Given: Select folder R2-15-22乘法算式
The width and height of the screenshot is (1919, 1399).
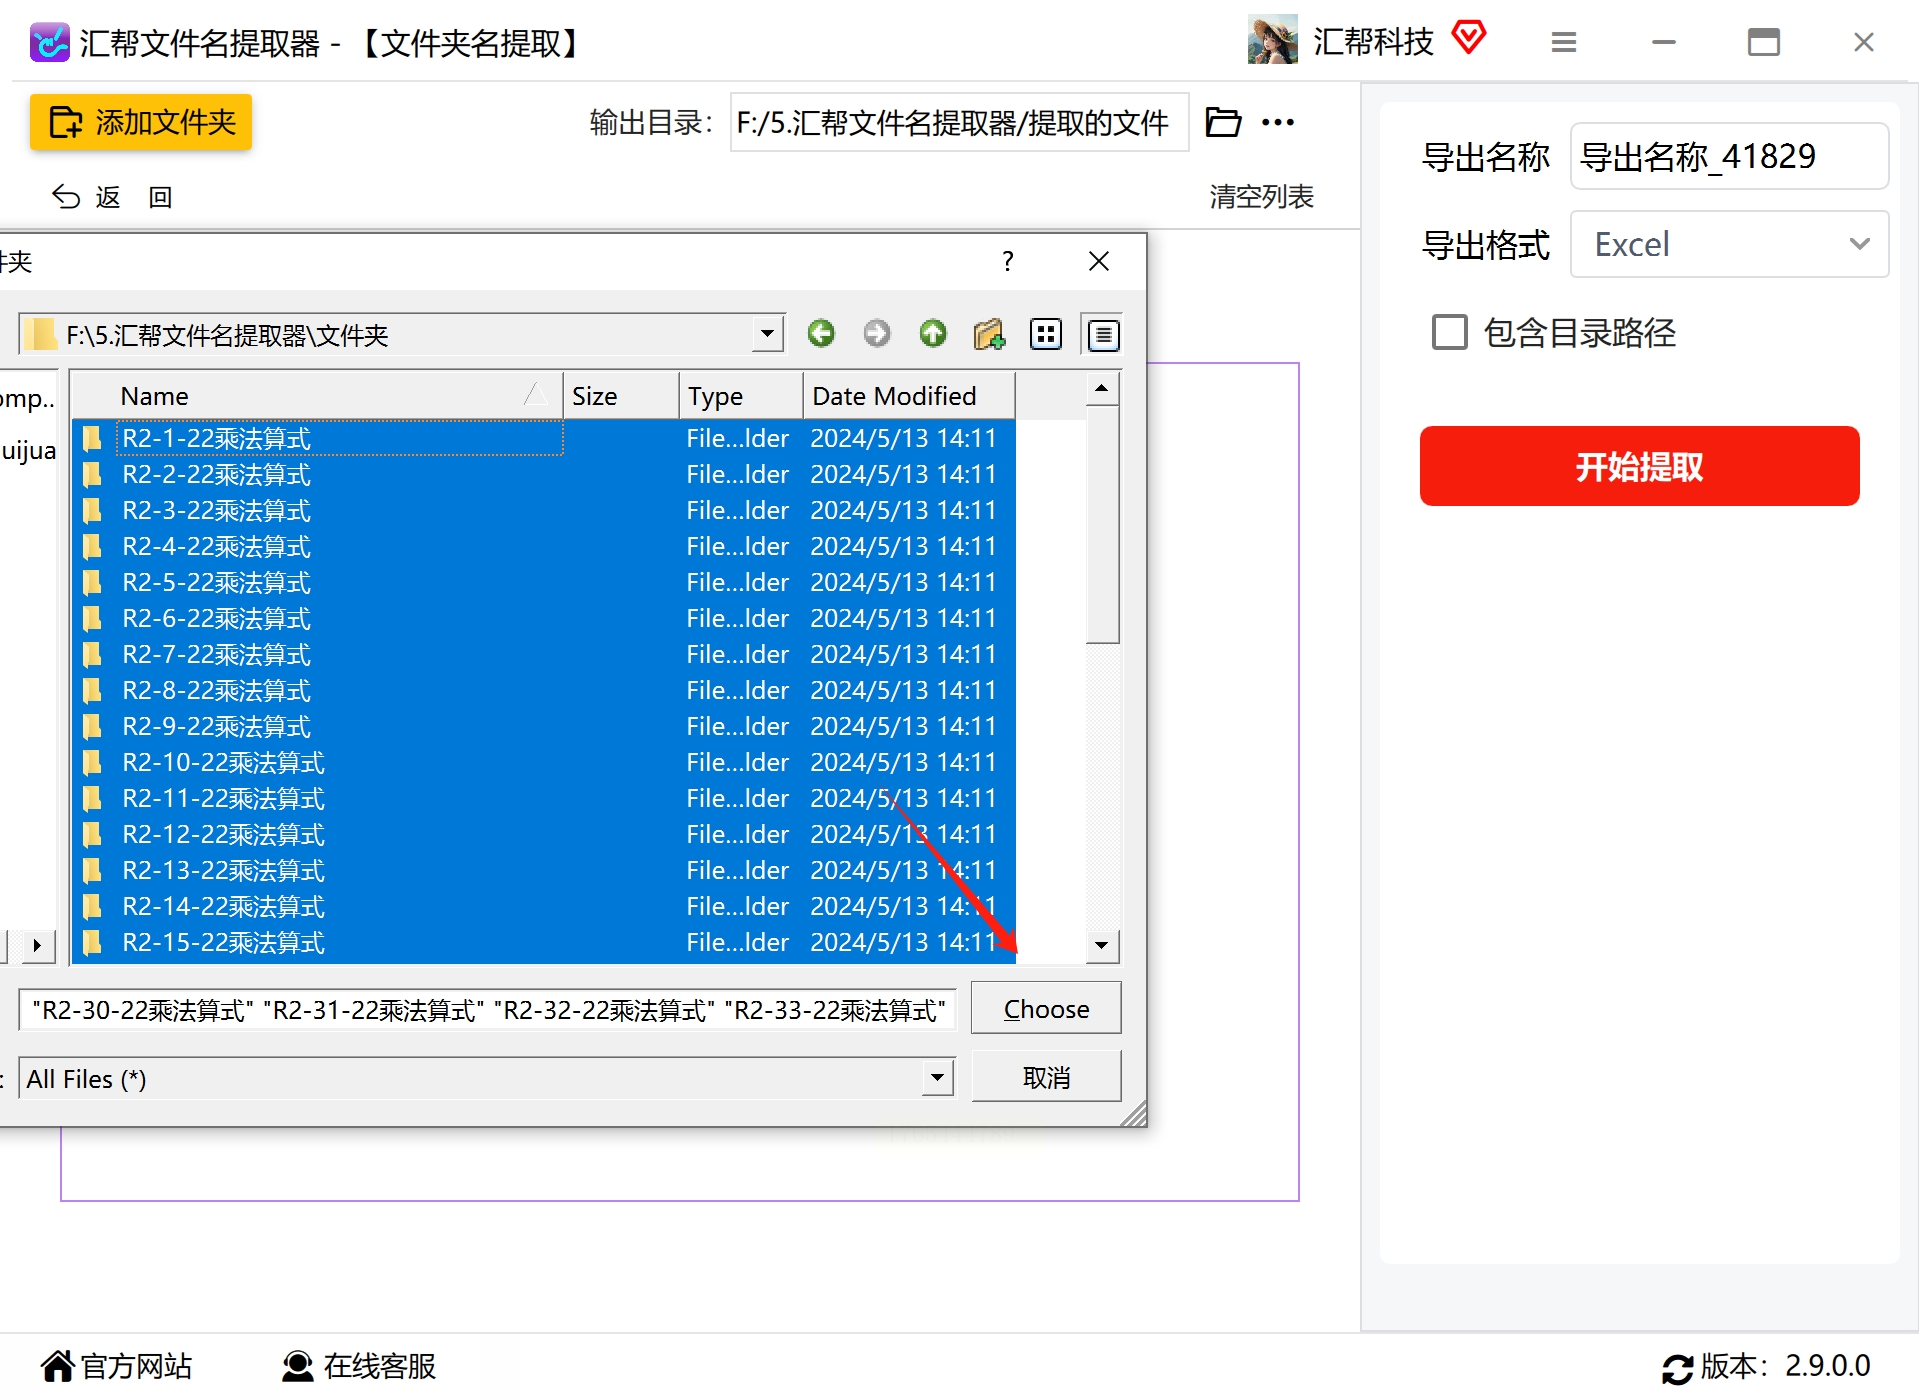Looking at the screenshot, I should 544,942.
